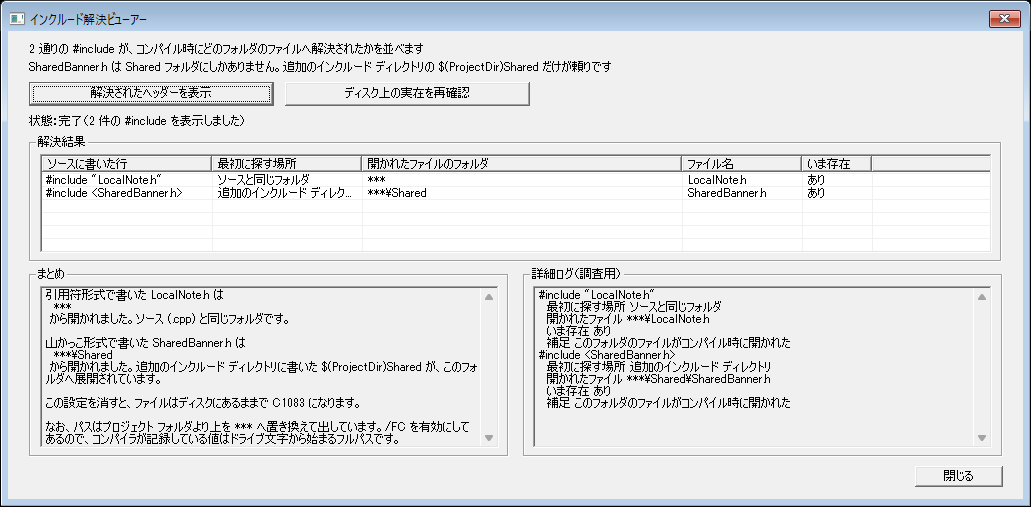This screenshot has height=507, width=1031.
Task: Click the ファイル名 column header
Action: [x=742, y=164]
